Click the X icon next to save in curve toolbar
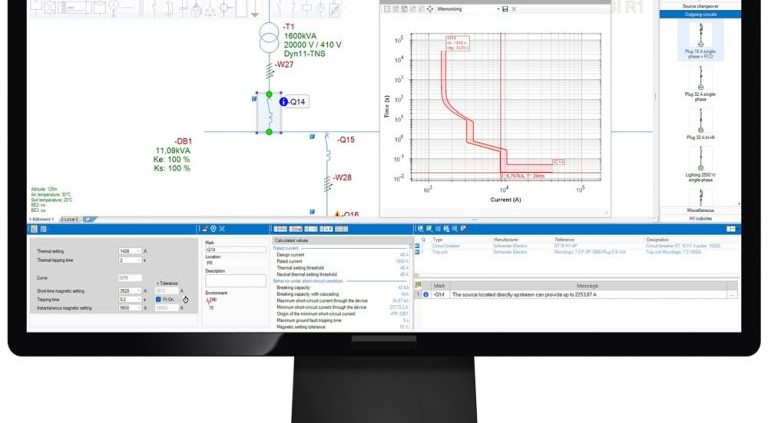Viewport: 768px width, 423px height. (x=514, y=9)
